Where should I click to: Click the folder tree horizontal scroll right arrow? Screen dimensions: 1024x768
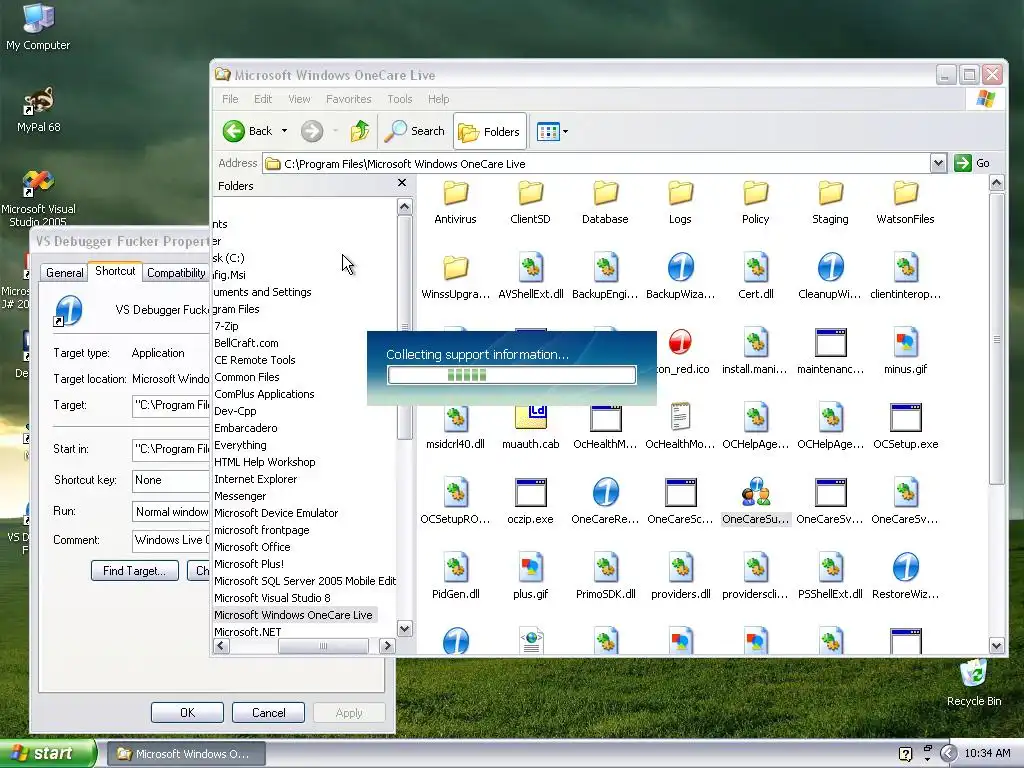click(387, 646)
